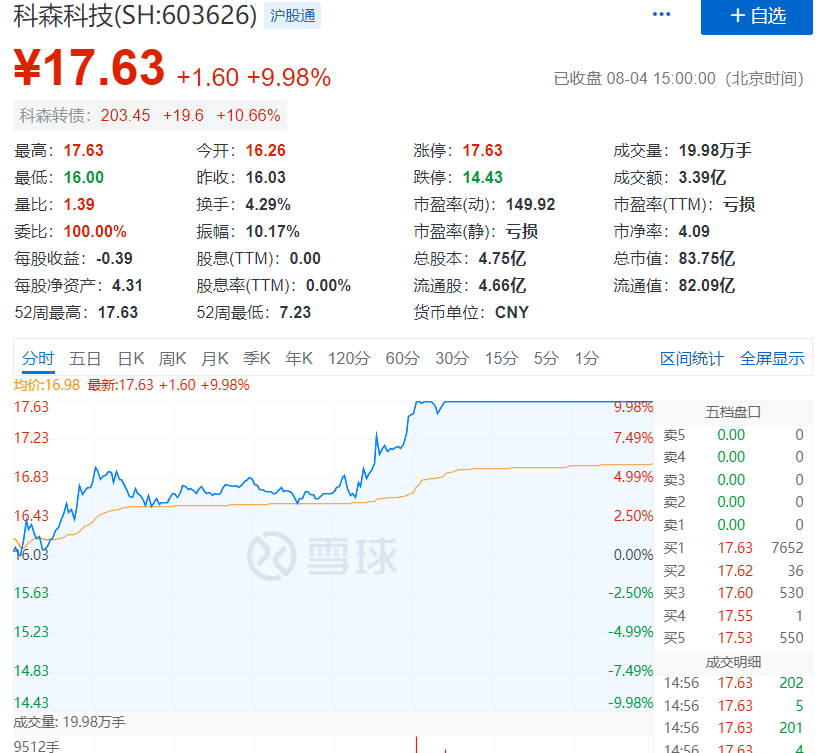The image size is (840, 753).
Task: Select the 120分 interval tab
Action: coord(349,358)
